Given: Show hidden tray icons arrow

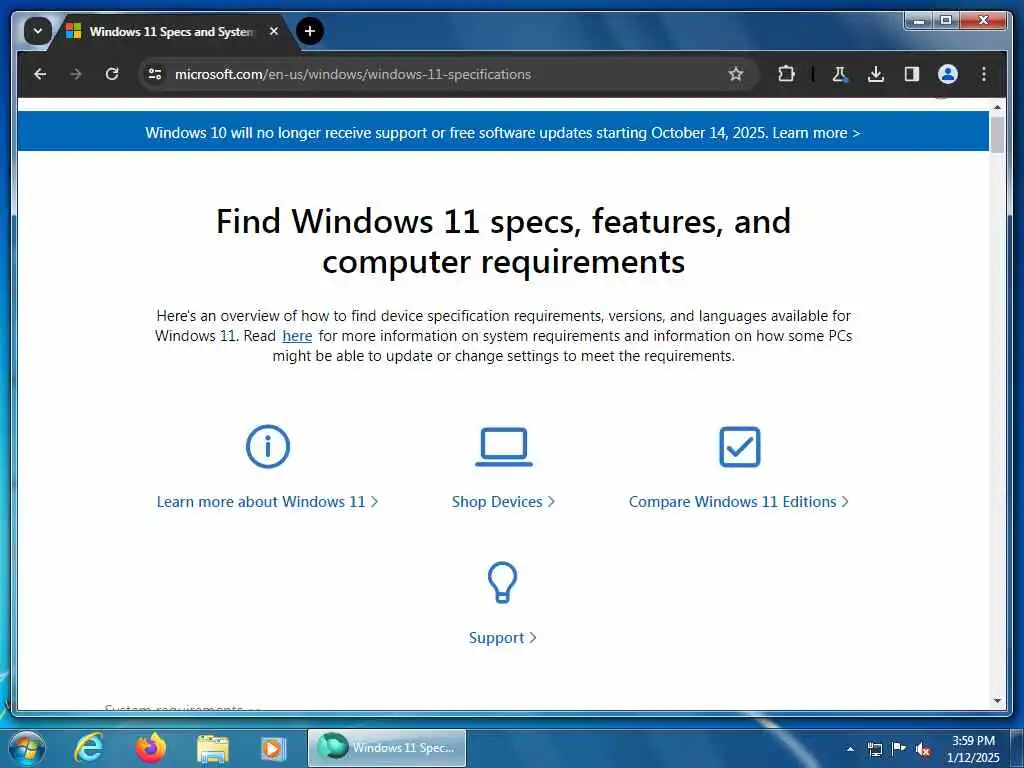Looking at the screenshot, I should point(850,749).
